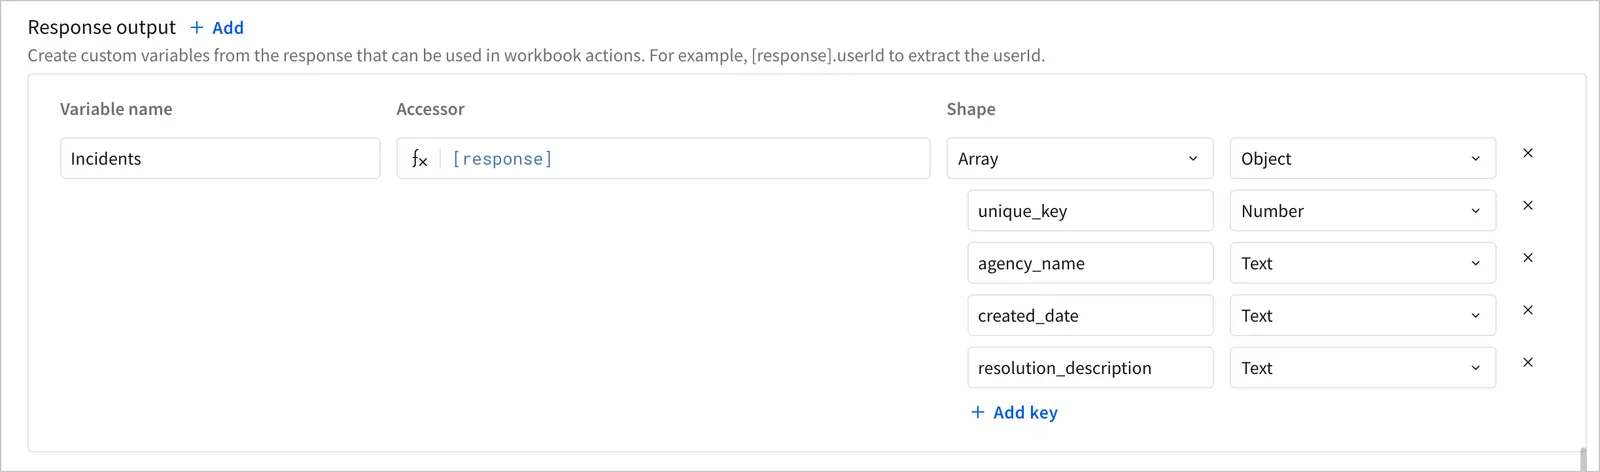
Task: Click the Variable name column header
Action: tap(116, 109)
